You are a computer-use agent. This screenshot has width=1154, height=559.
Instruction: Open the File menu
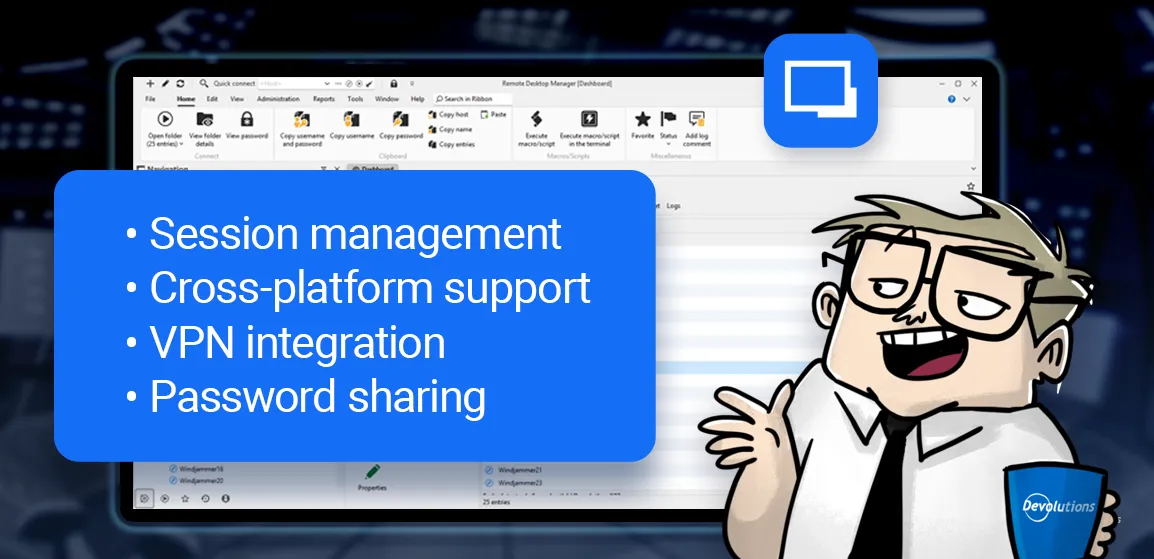point(150,99)
